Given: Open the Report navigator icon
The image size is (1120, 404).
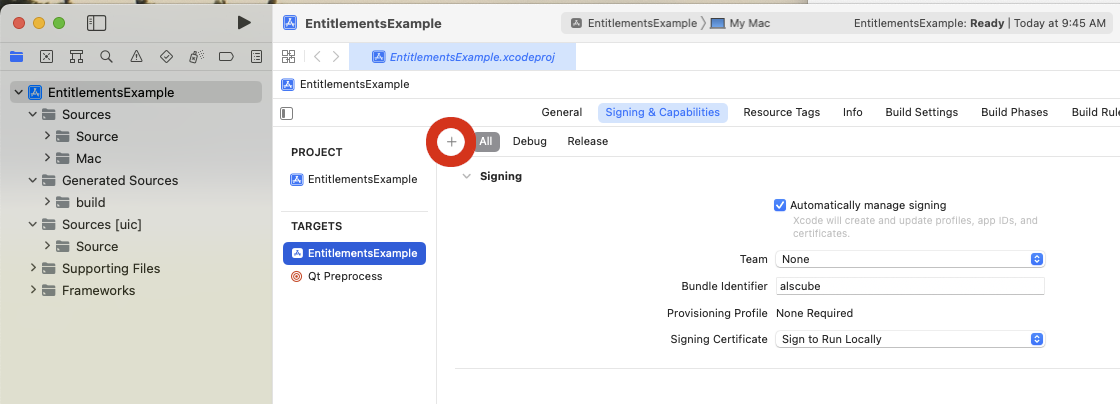Looking at the screenshot, I should (x=256, y=56).
